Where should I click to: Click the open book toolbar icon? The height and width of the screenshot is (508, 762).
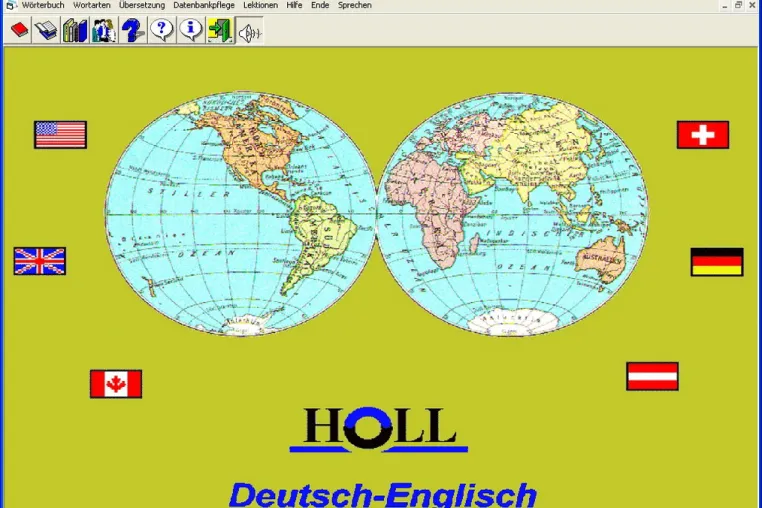click(x=47, y=30)
